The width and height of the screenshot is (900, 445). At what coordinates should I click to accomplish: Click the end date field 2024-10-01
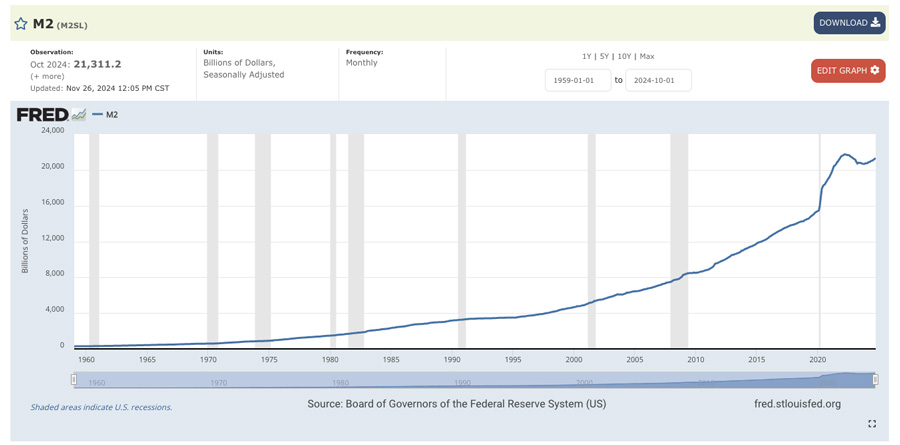658,80
